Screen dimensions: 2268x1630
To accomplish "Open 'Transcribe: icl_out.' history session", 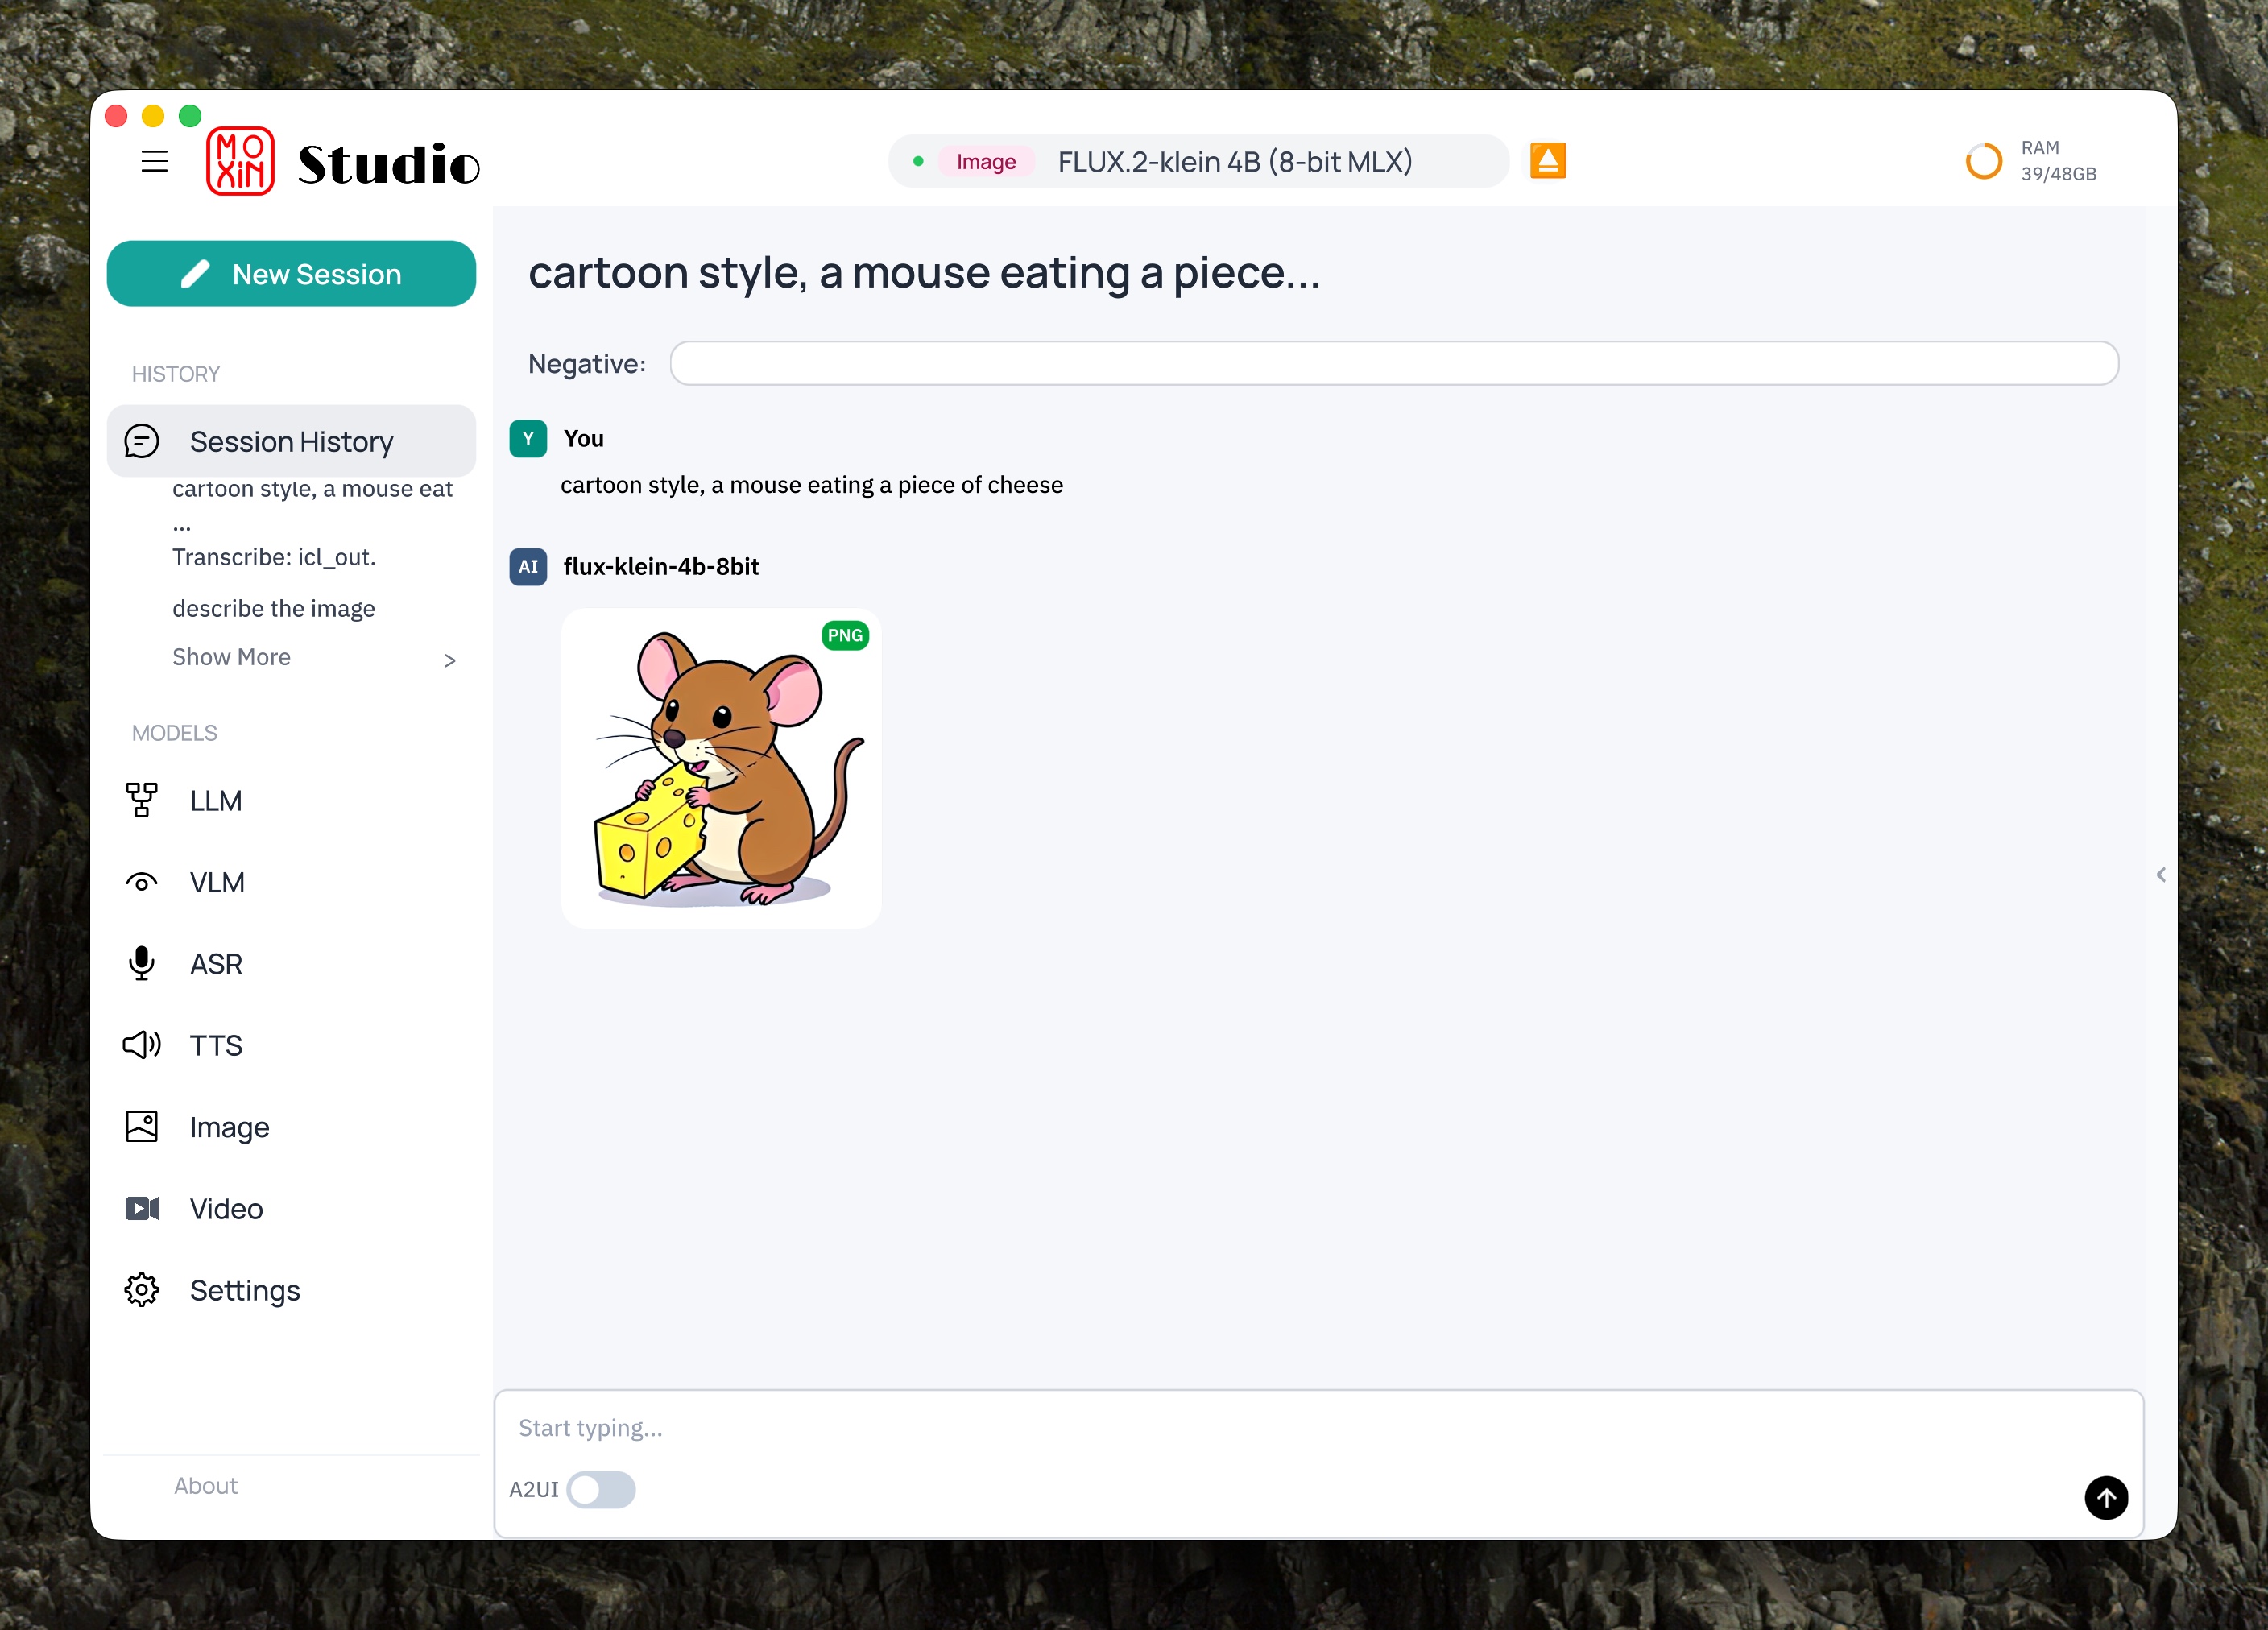I will pos(274,557).
